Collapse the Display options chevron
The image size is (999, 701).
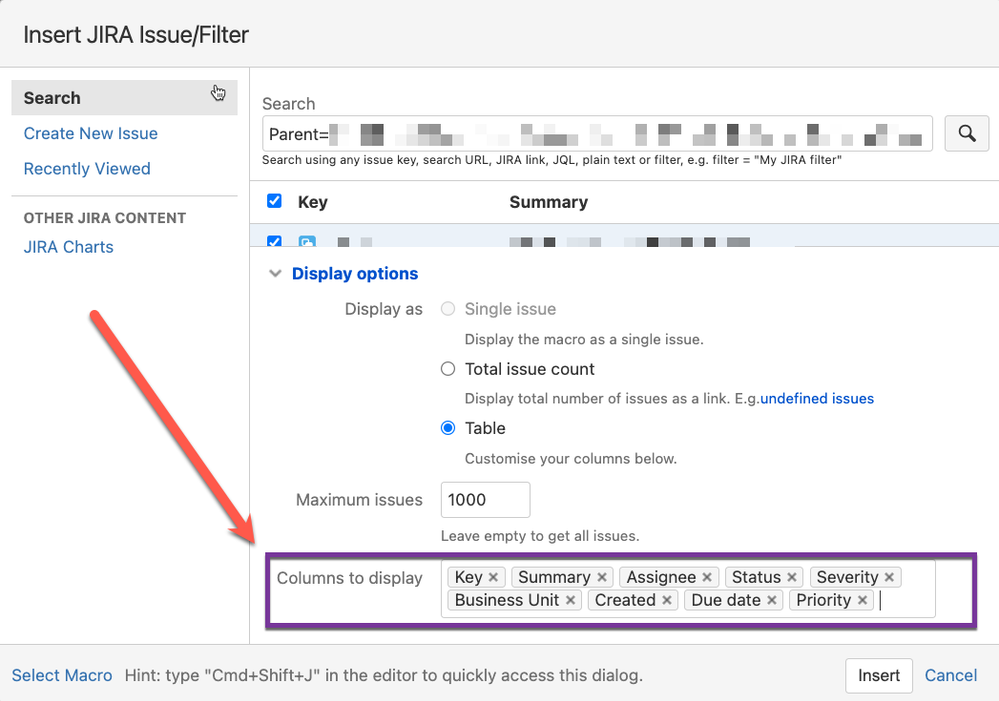[275, 273]
